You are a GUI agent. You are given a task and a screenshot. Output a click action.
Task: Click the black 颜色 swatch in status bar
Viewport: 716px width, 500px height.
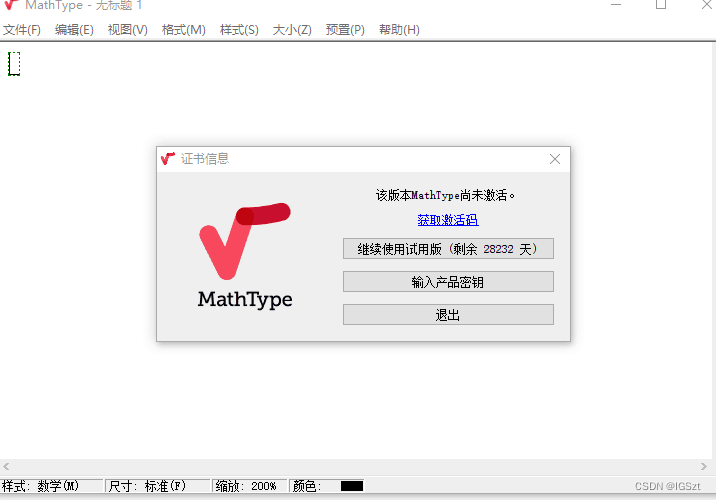pos(352,486)
